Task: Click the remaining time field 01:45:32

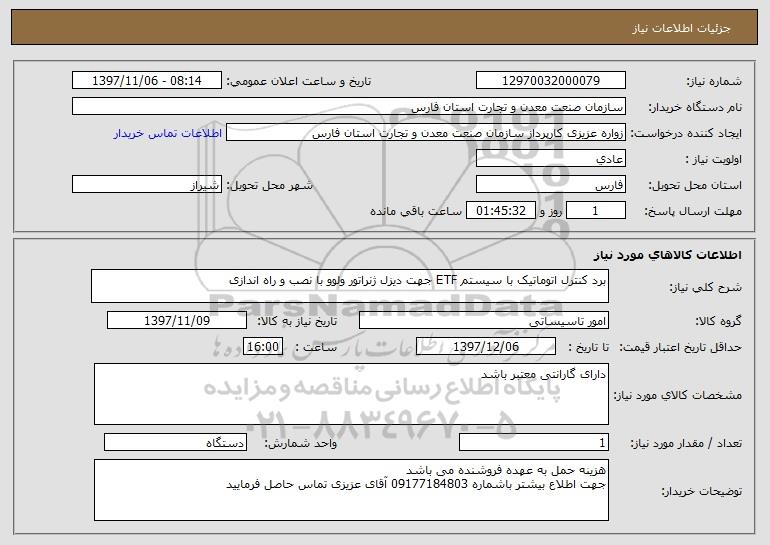Action: [500, 211]
